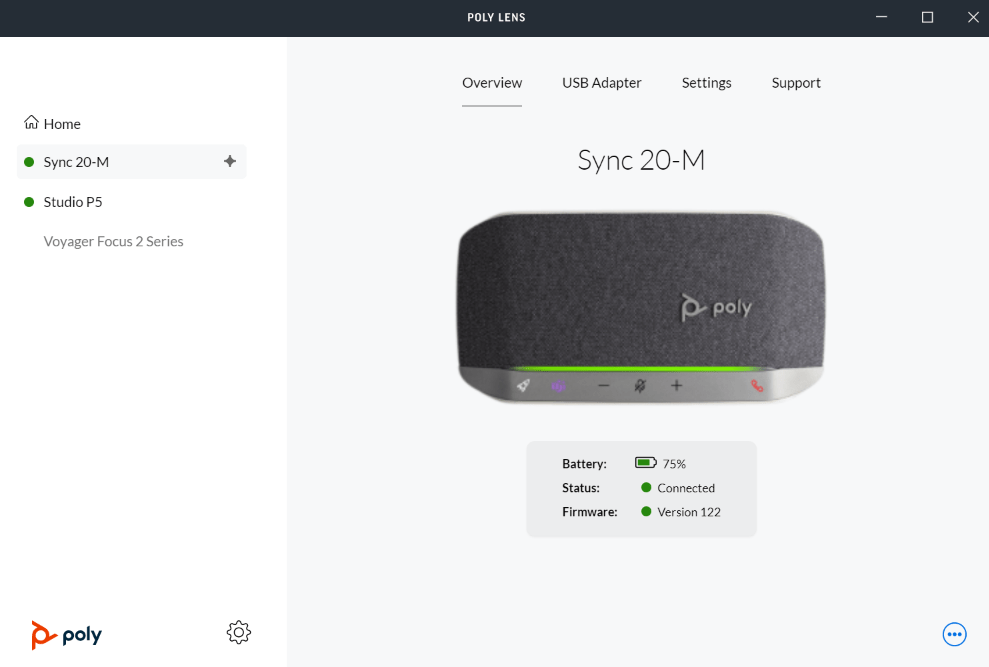Click the mute microphone button on the speaker
Image resolution: width=989 pixels, height=667 pixels.
[x=640, y=385]
